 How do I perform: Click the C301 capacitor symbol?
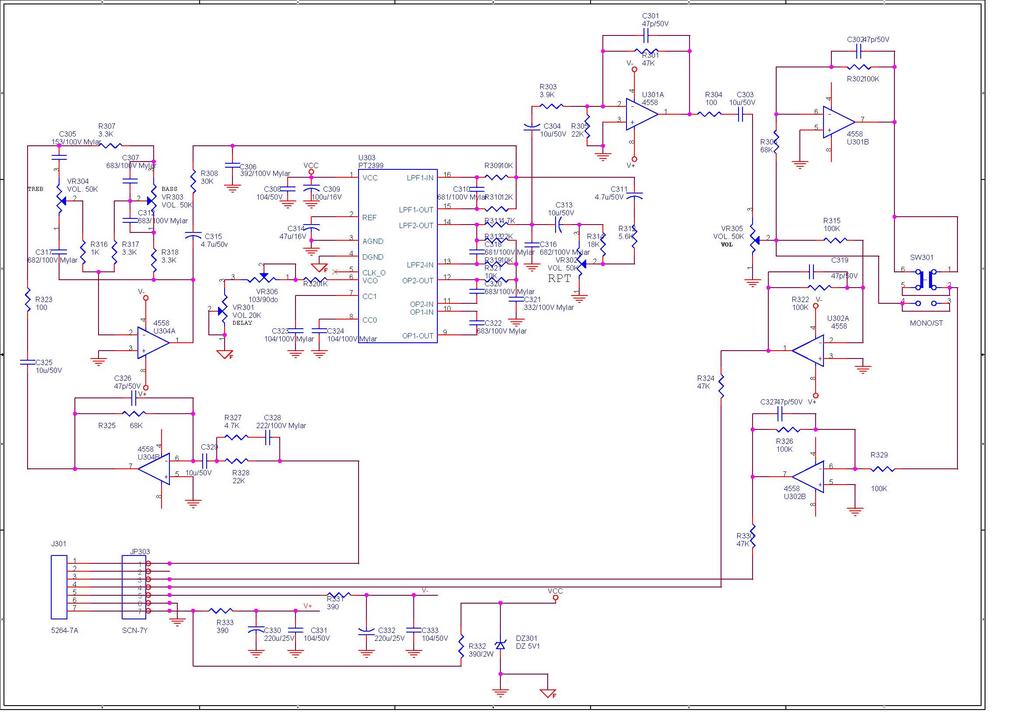tap(646, 36)
